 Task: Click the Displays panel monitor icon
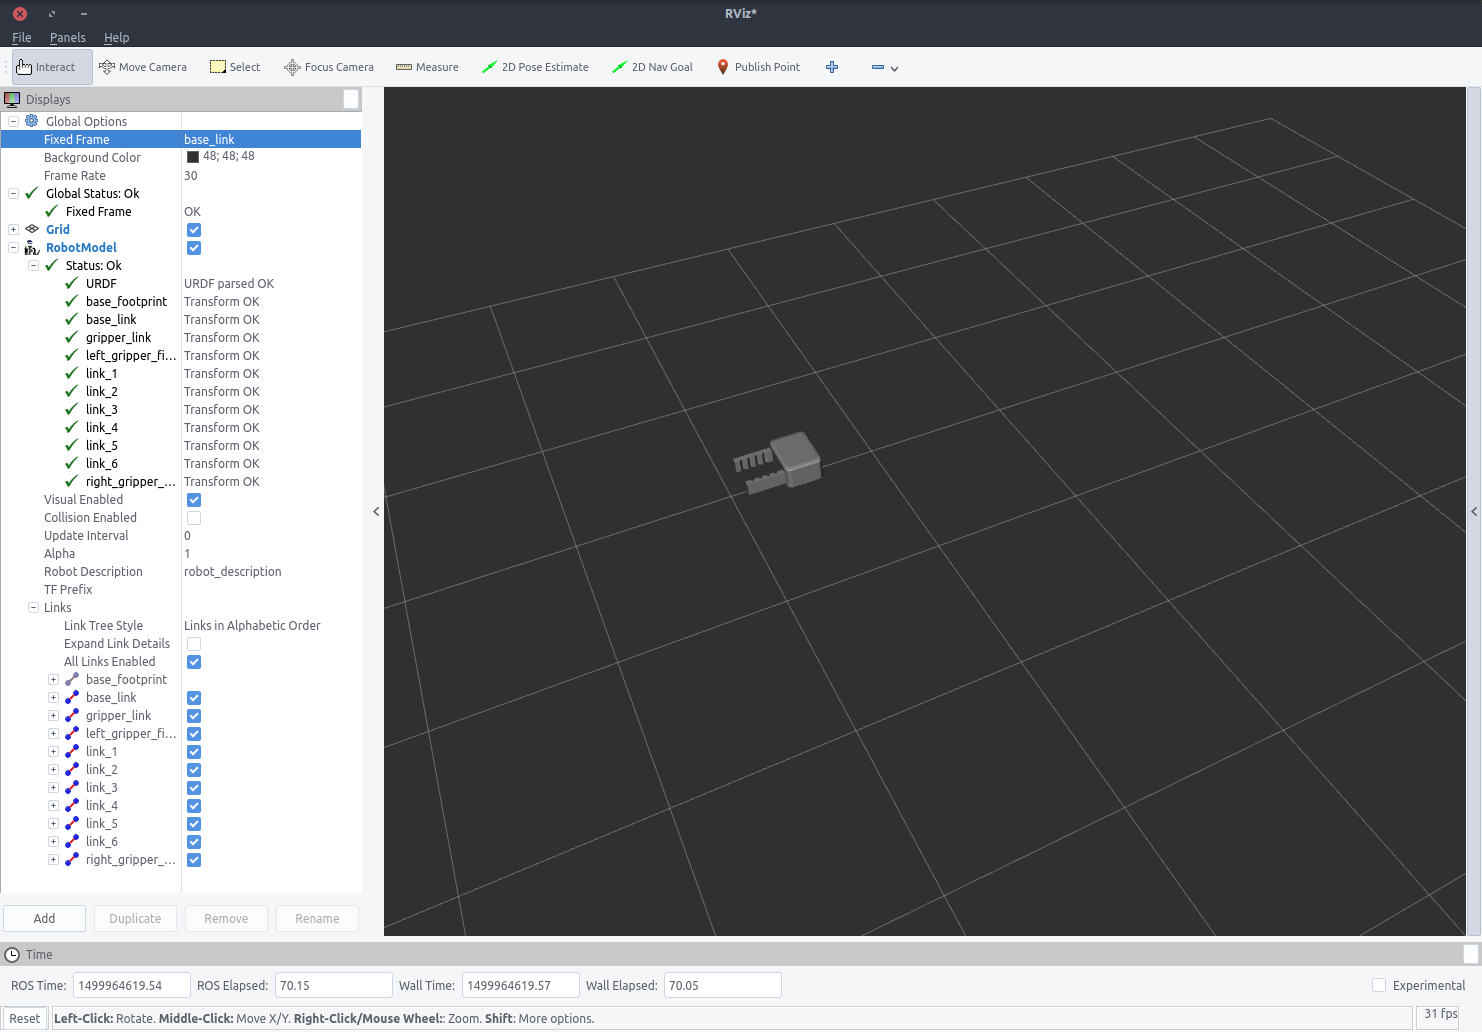coord(12,99)
